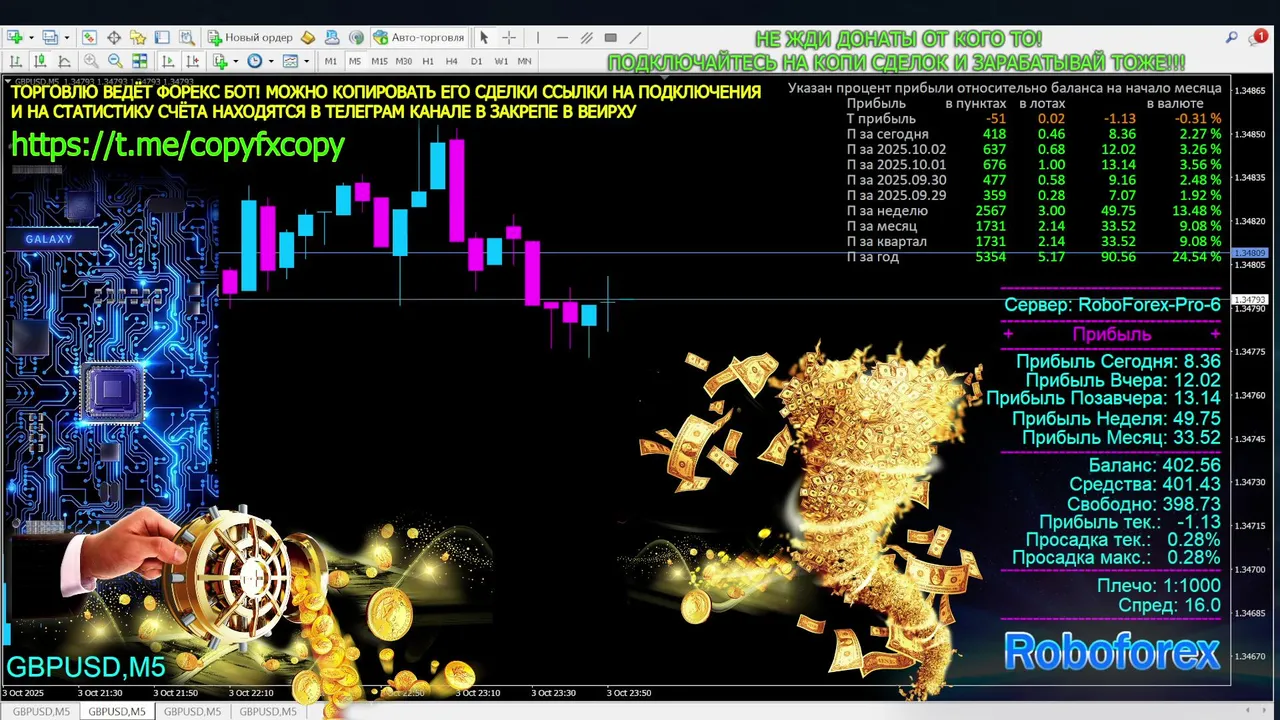The width and height of the screenshot is (1280, 720).
Task: Switch timeframe to D1
Action: point(477,61)
